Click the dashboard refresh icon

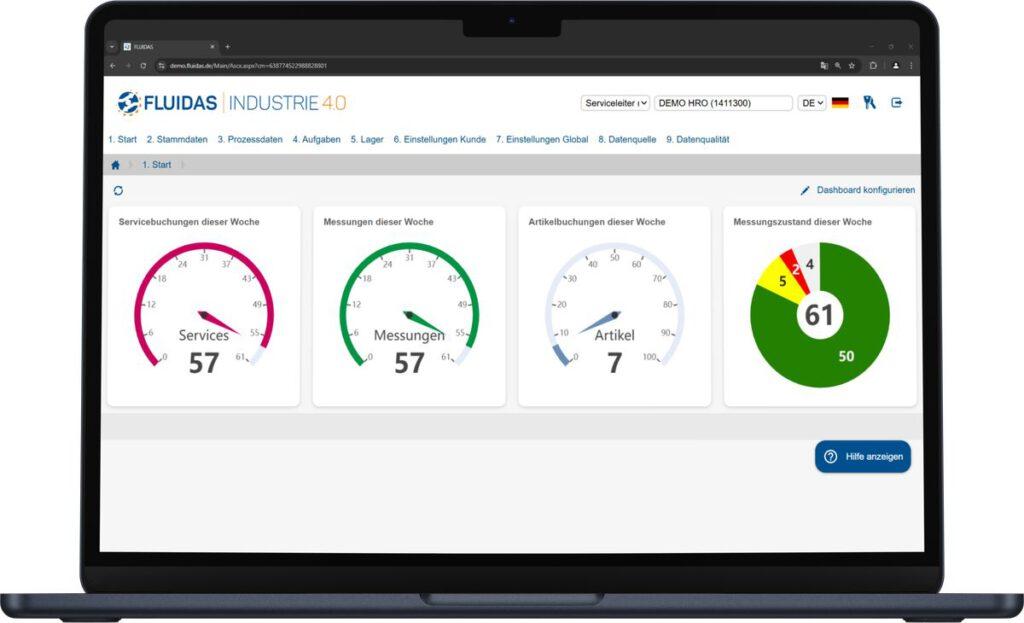tap(118, 190)
